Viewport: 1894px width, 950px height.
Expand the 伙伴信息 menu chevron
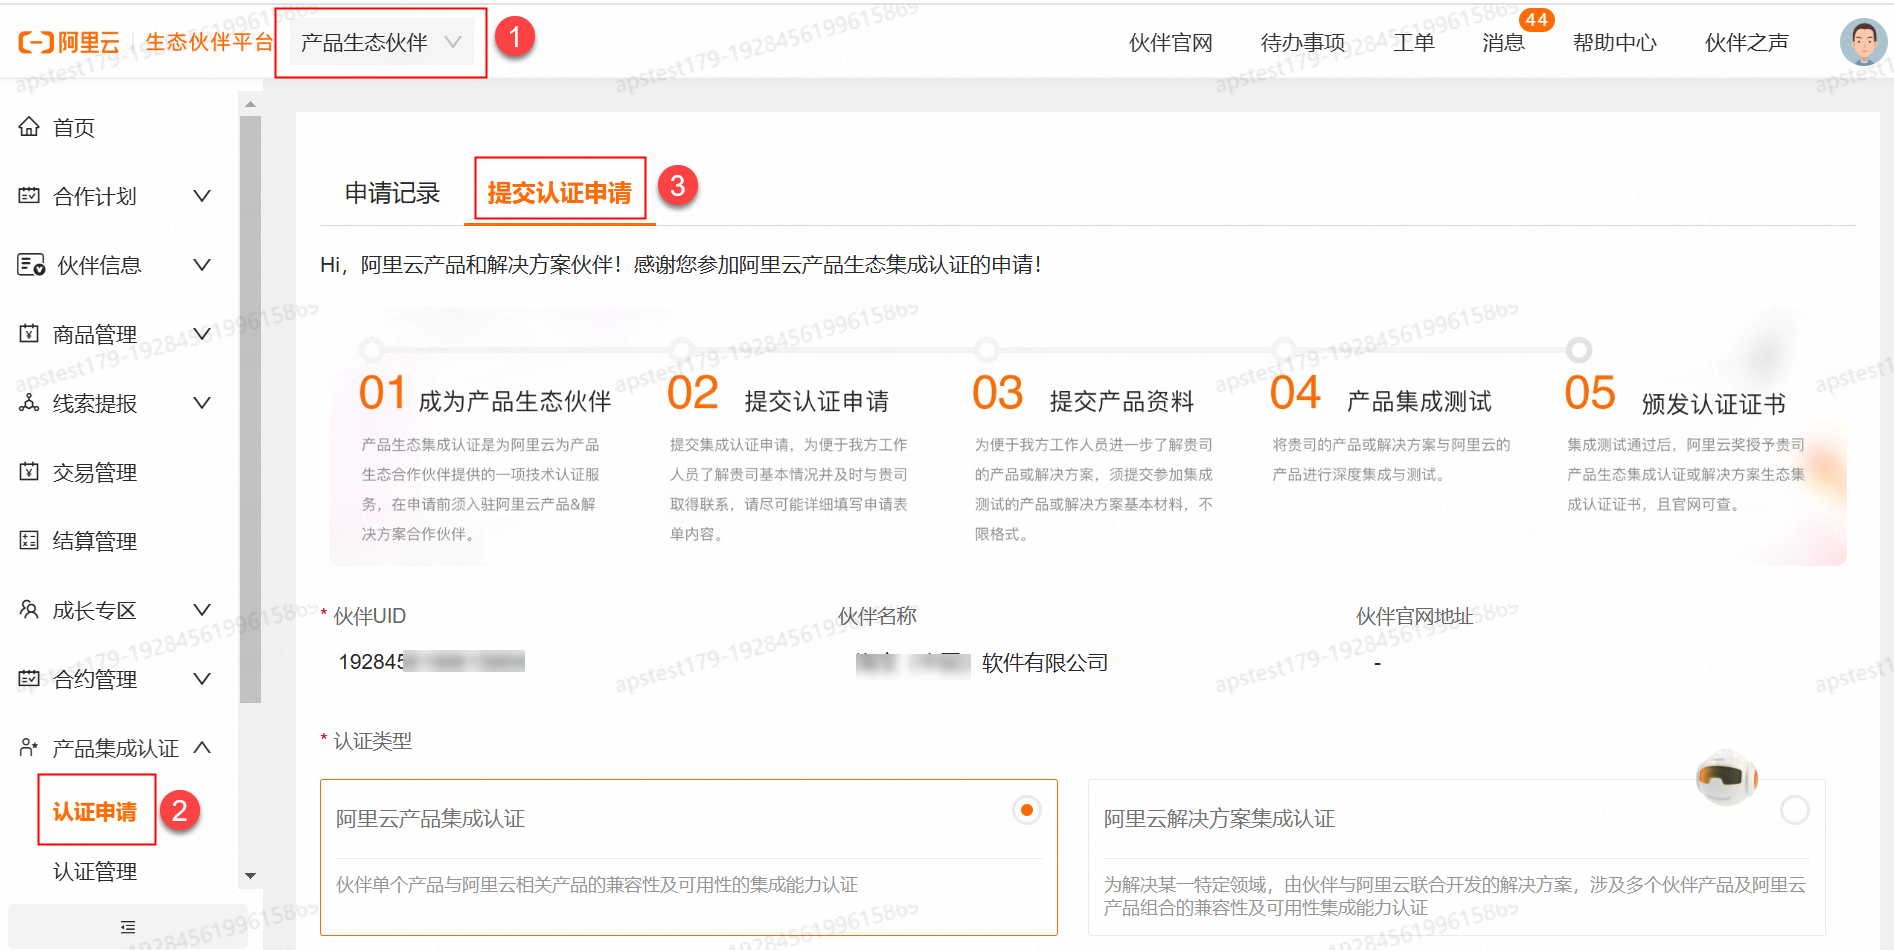click(x=202, y=265)
